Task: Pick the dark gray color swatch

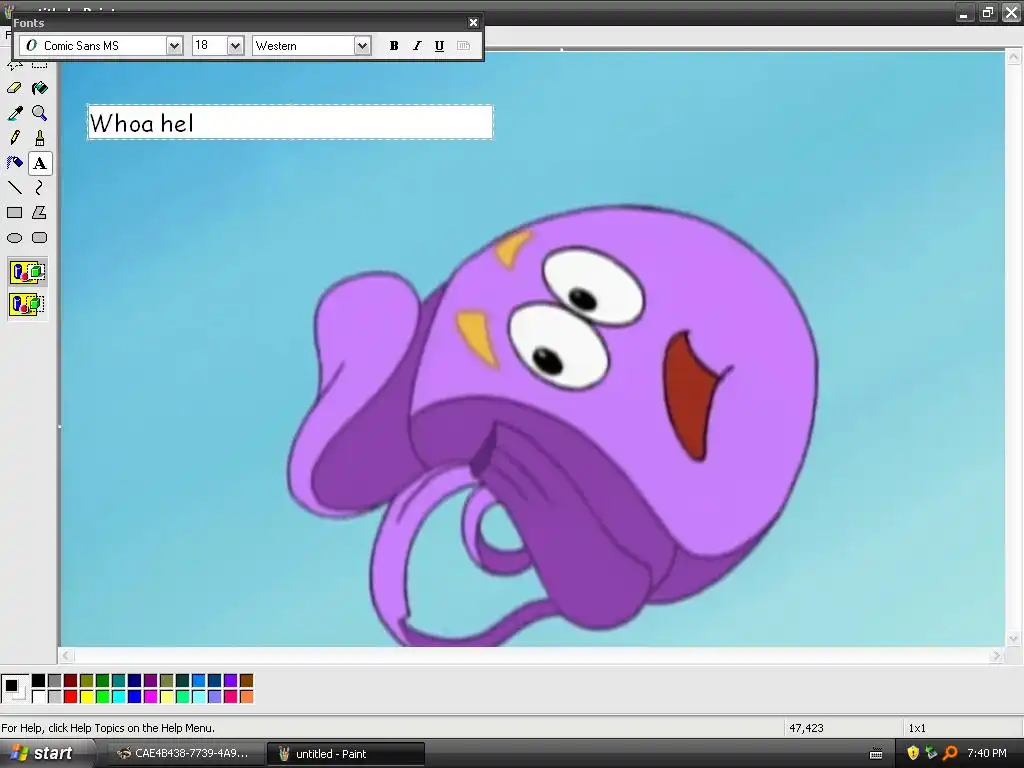Action: (x=55, y=681)
